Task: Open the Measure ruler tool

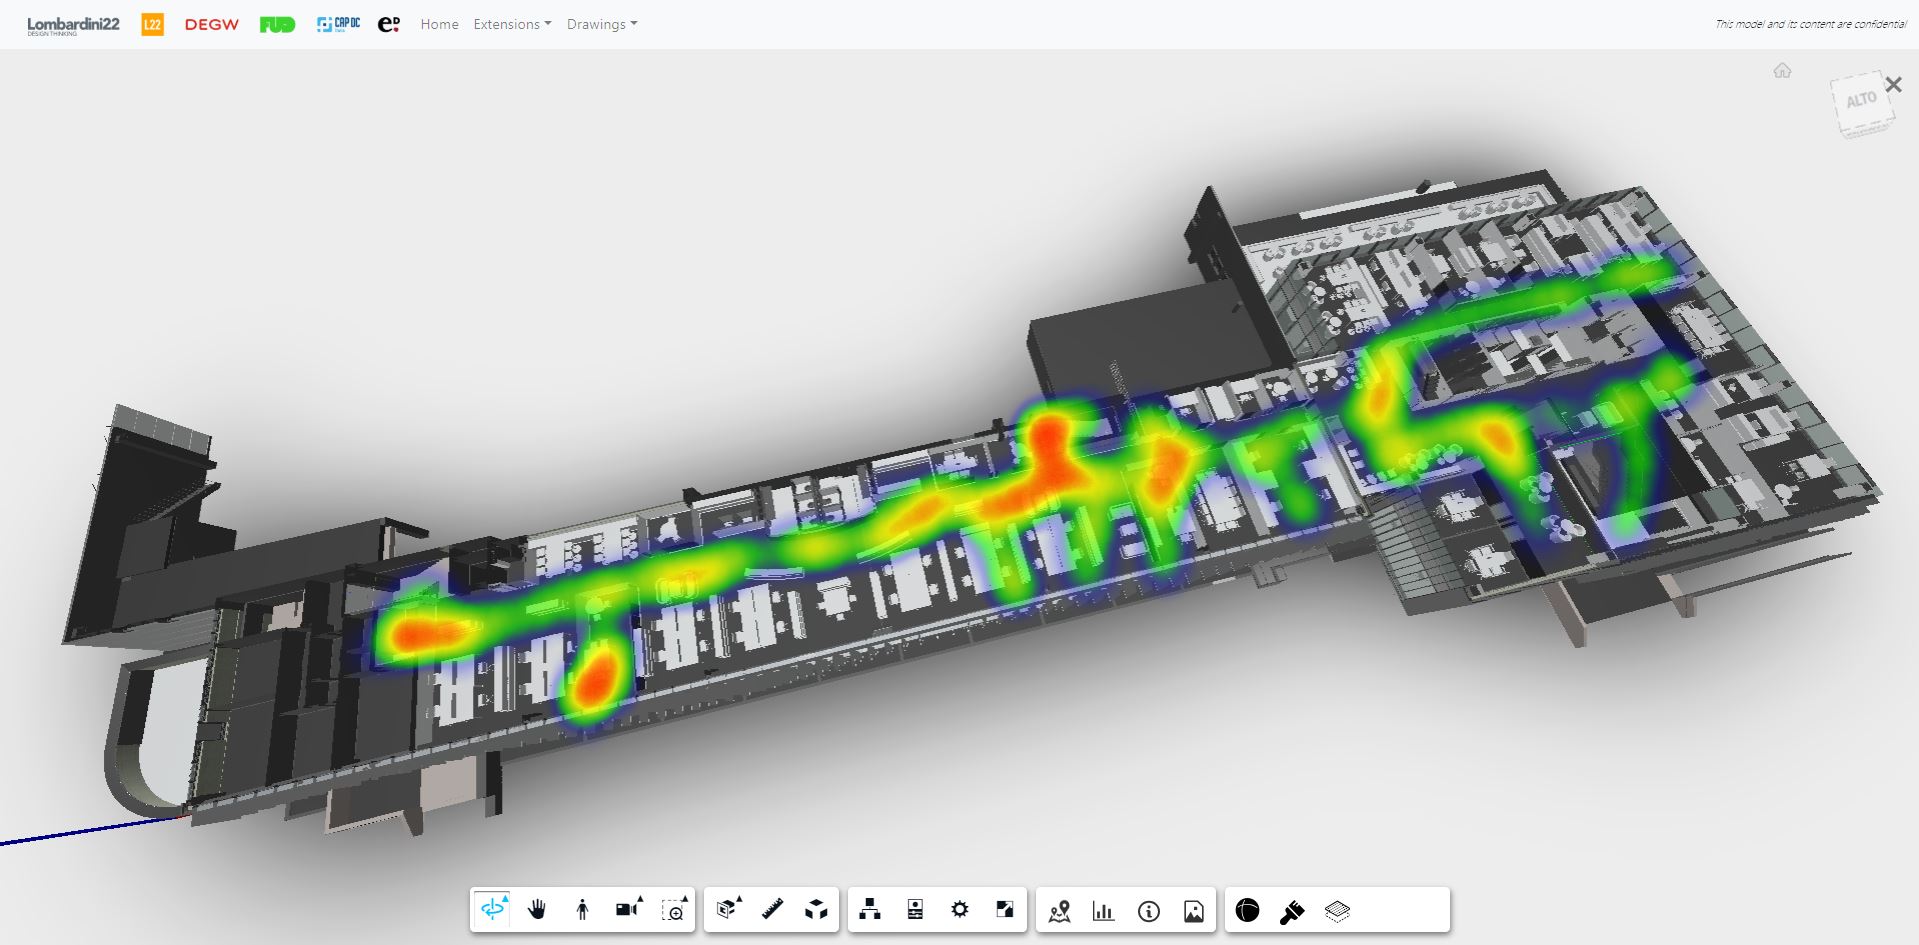Action: click(772, 909)
